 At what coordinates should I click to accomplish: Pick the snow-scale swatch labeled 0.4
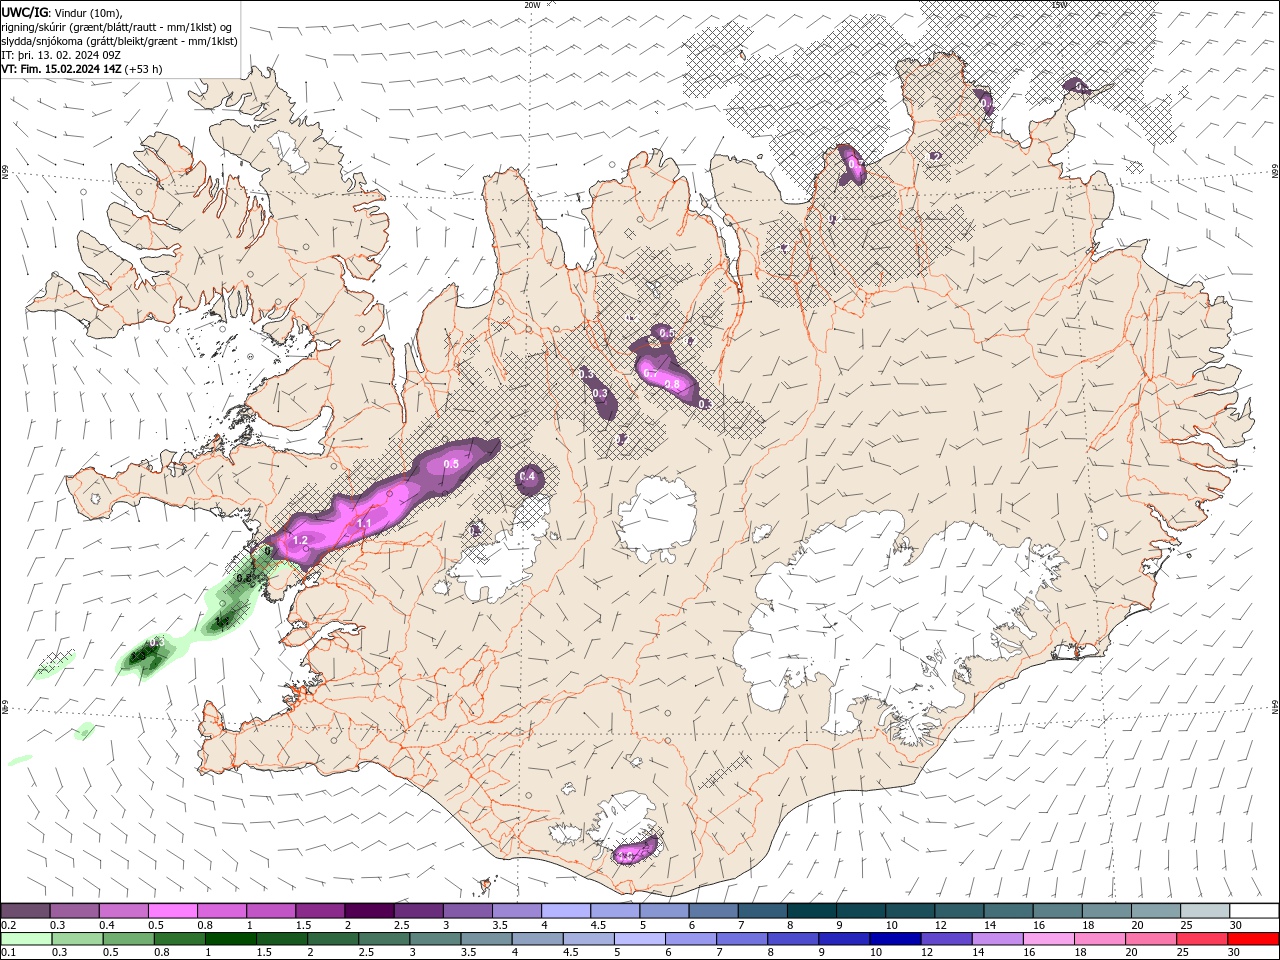tap(124, 911)
